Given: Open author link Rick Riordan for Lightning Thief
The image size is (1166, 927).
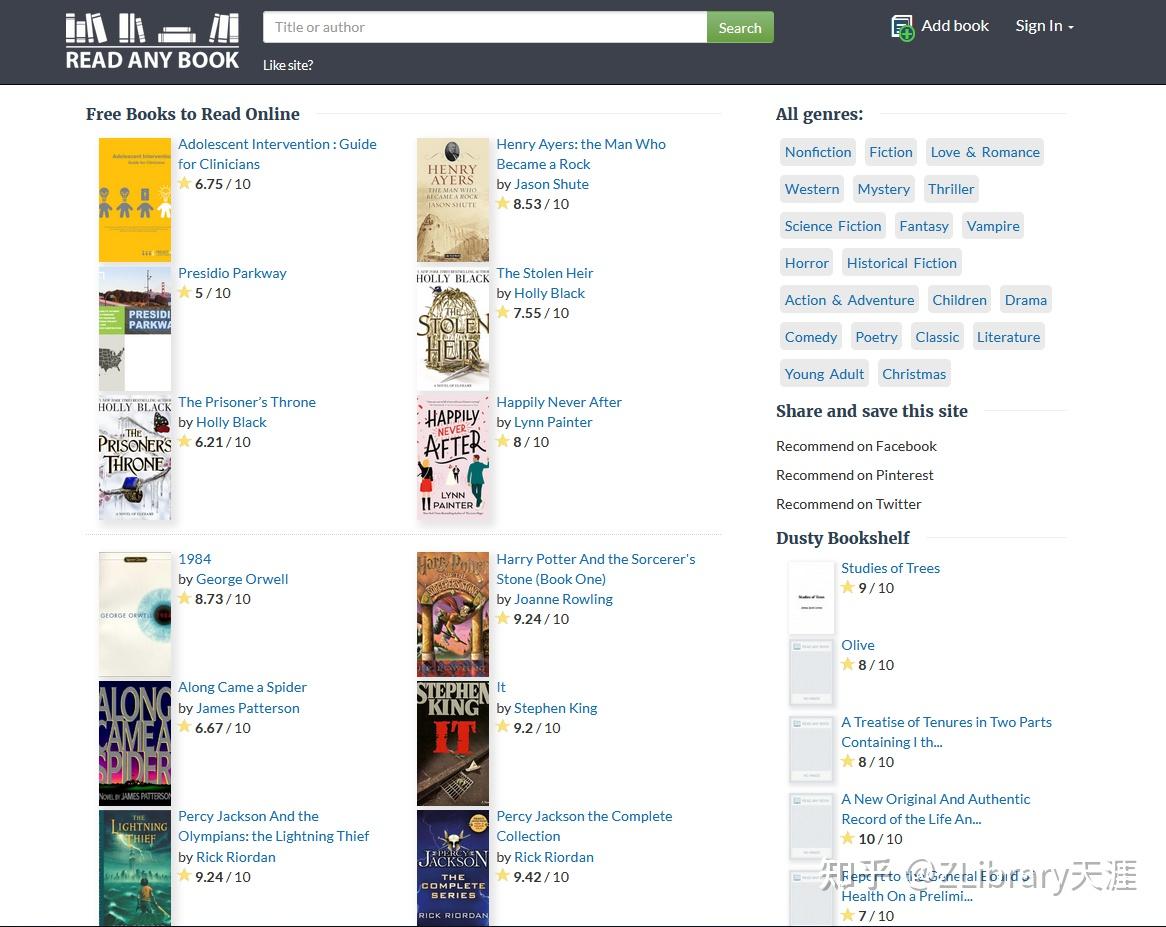Looking at the screenshot, I should [x=236, y=857].
